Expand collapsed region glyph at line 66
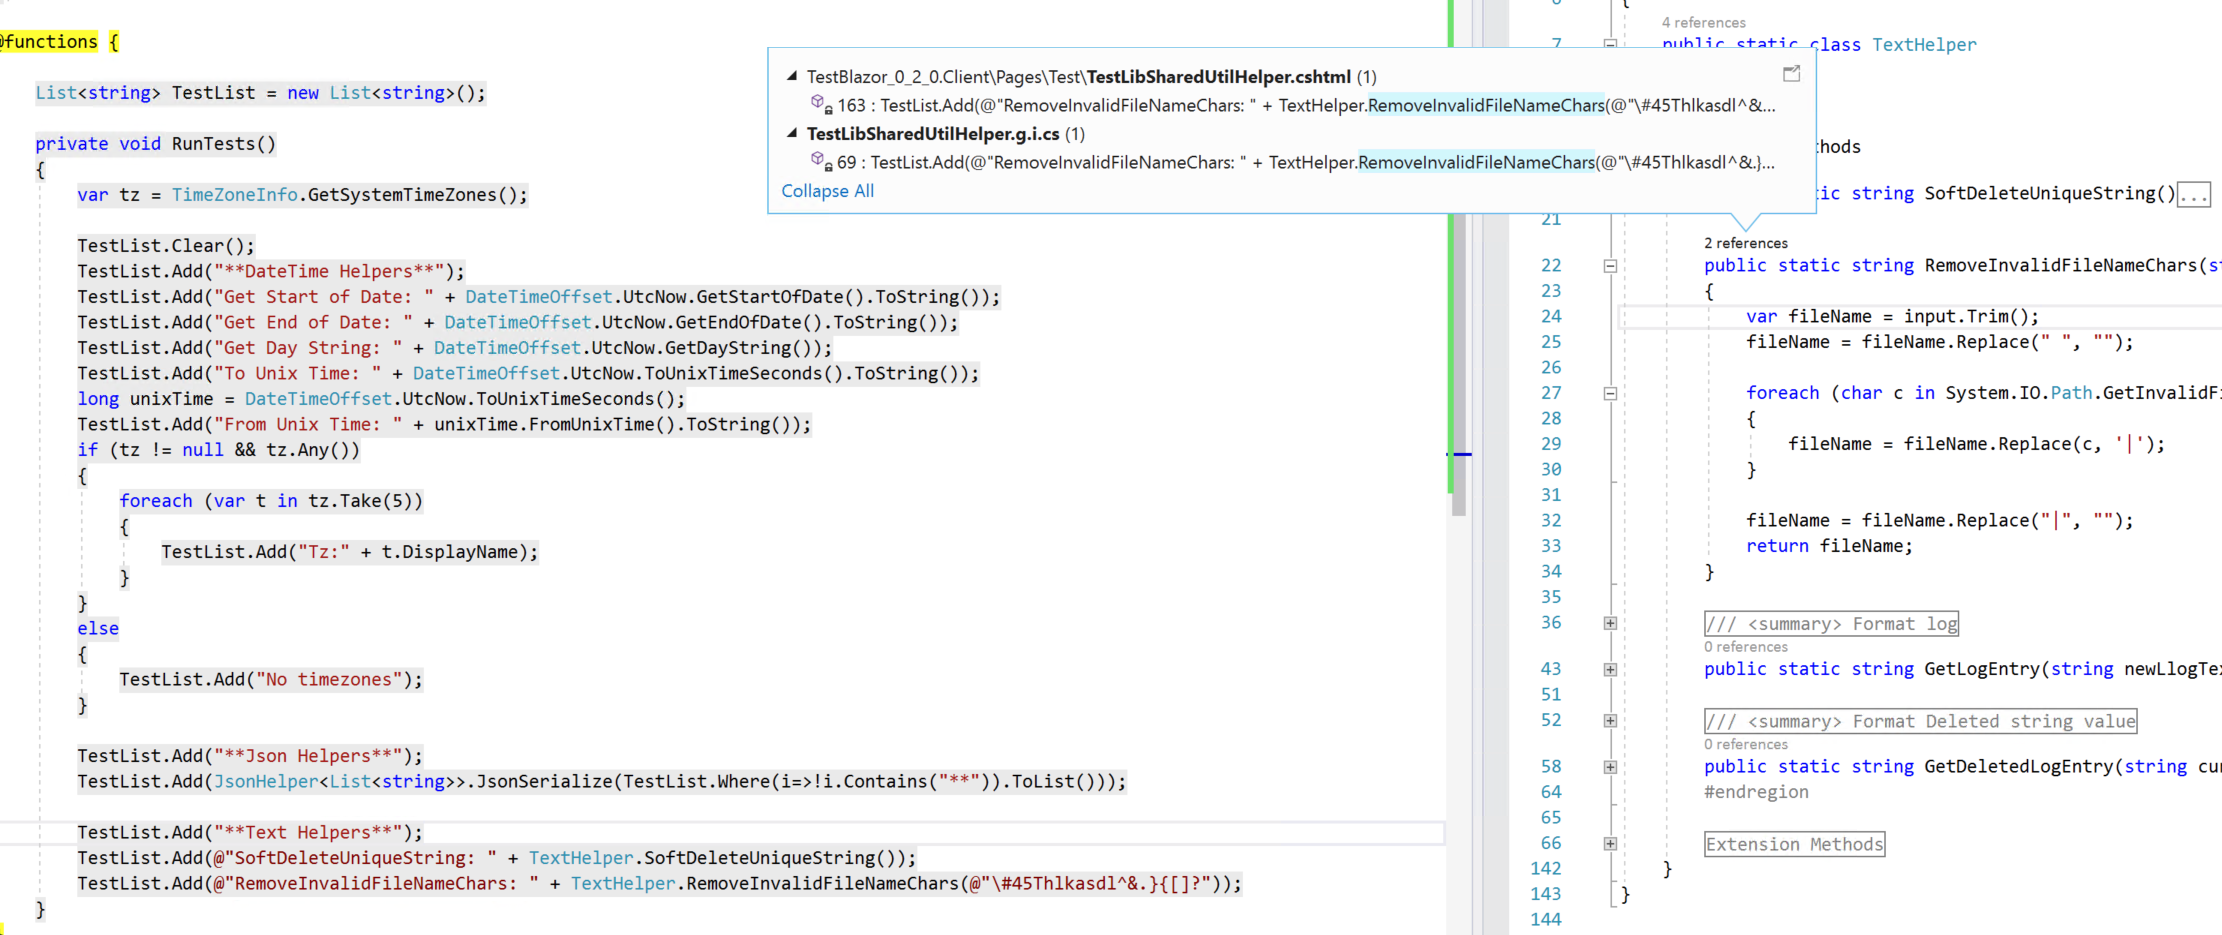Screen dimensions: 2222x935 (x=1610, y=843)
